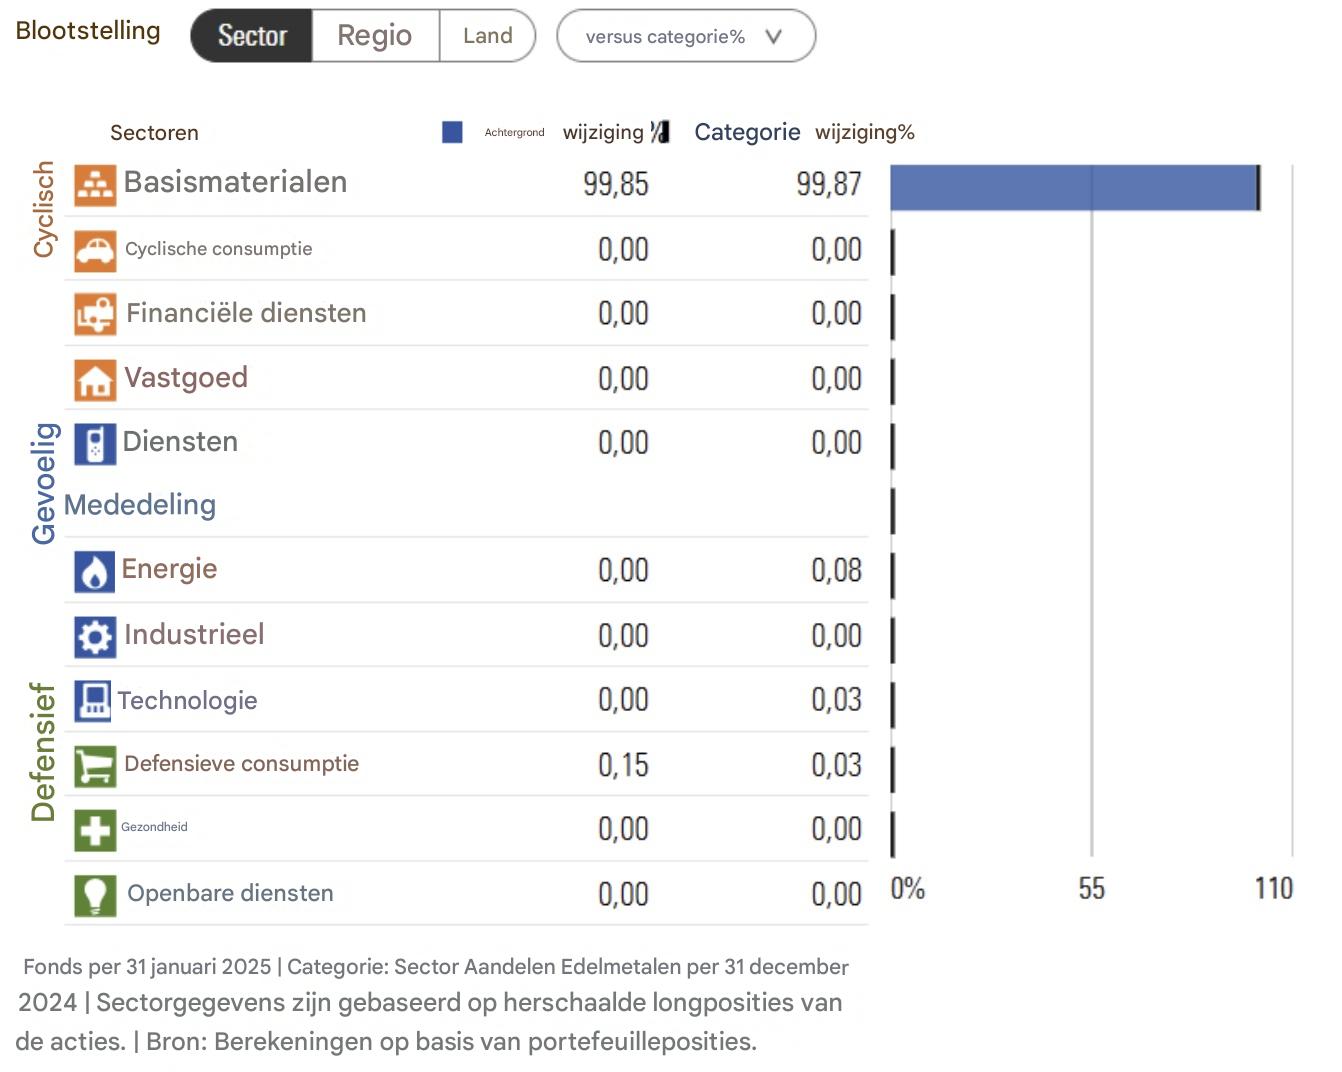Click the flame icon for Energie
Viewport: 1342px width, 1072px height.
click(x=95, y=570)
